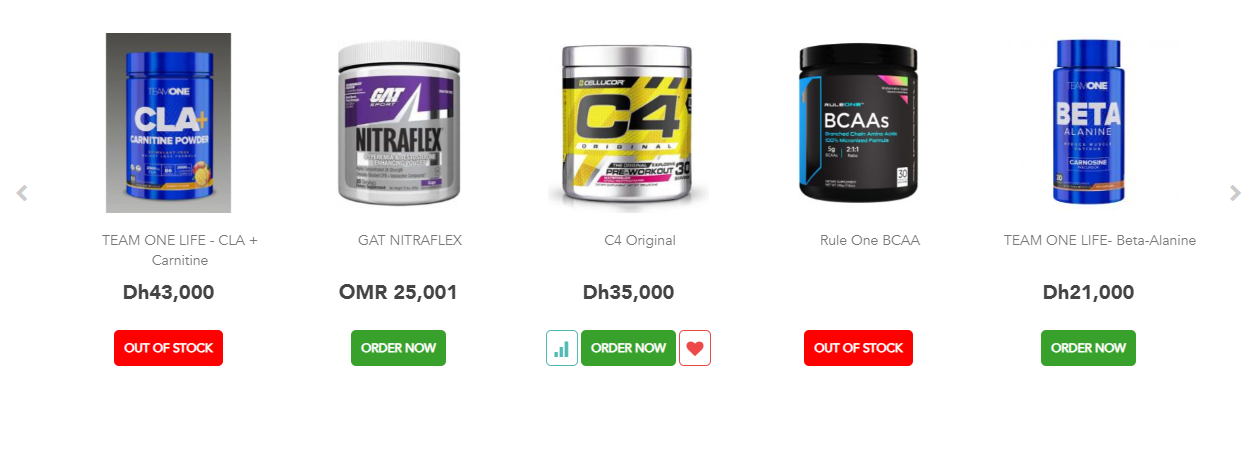
Task: Open the TEAM ONE LIFE- Beta-Alanine title link
Action: pos(1100,241)
